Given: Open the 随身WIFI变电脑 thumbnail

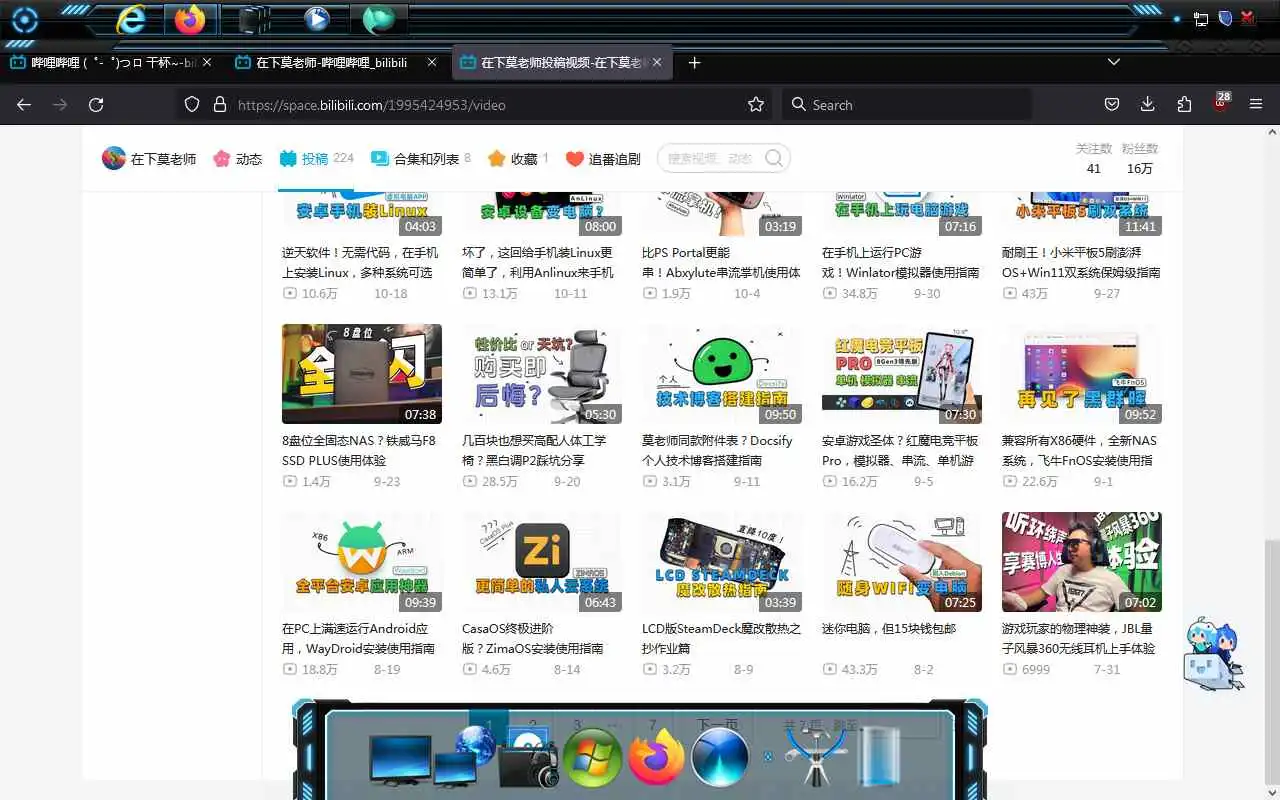Looking at the screenshot, I should (x=902, y=562).
